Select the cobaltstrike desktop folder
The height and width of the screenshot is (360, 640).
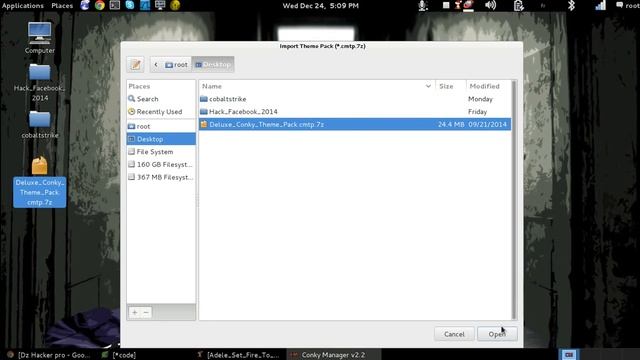pyautogui.click(x=40, y=124)
